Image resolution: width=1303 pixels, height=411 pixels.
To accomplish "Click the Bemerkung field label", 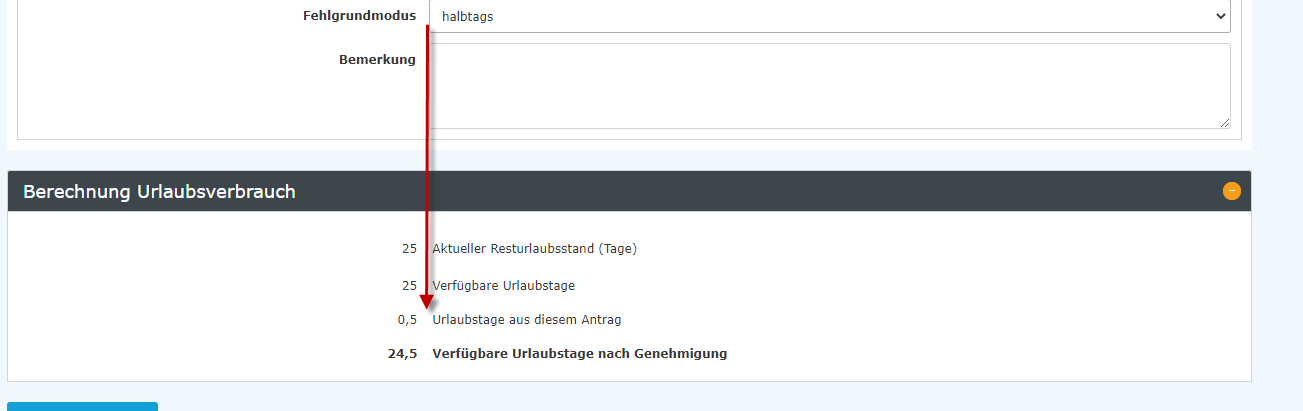I will click(x=377, y=60).
